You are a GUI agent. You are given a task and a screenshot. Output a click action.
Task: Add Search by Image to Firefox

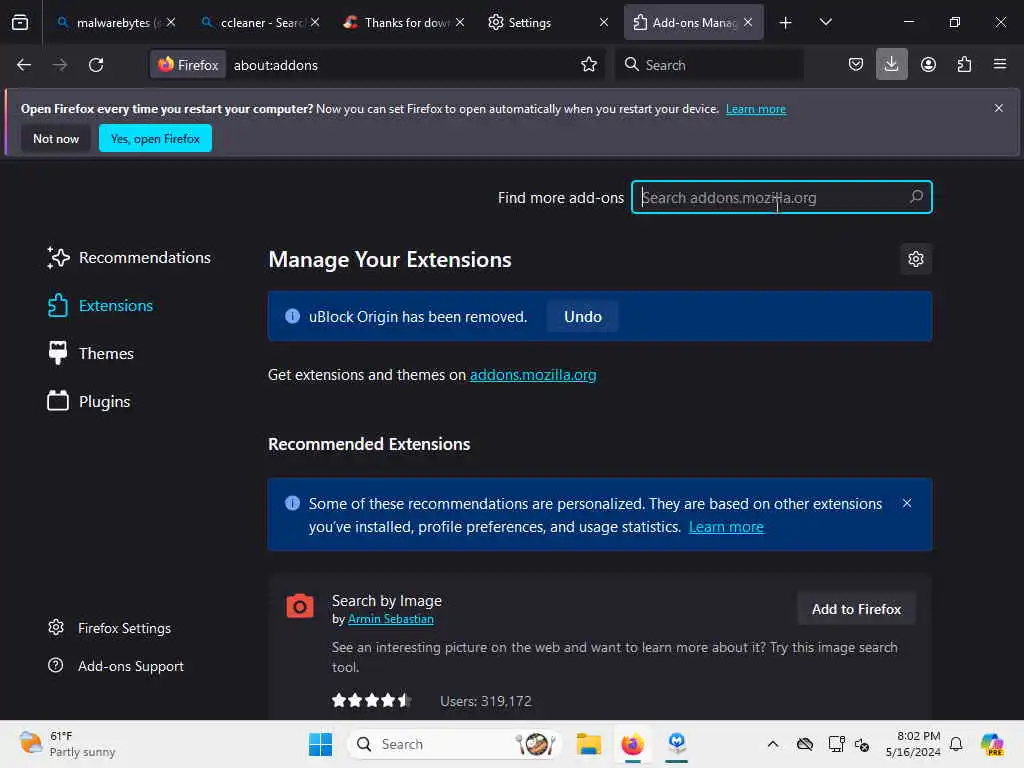(856, 609)
